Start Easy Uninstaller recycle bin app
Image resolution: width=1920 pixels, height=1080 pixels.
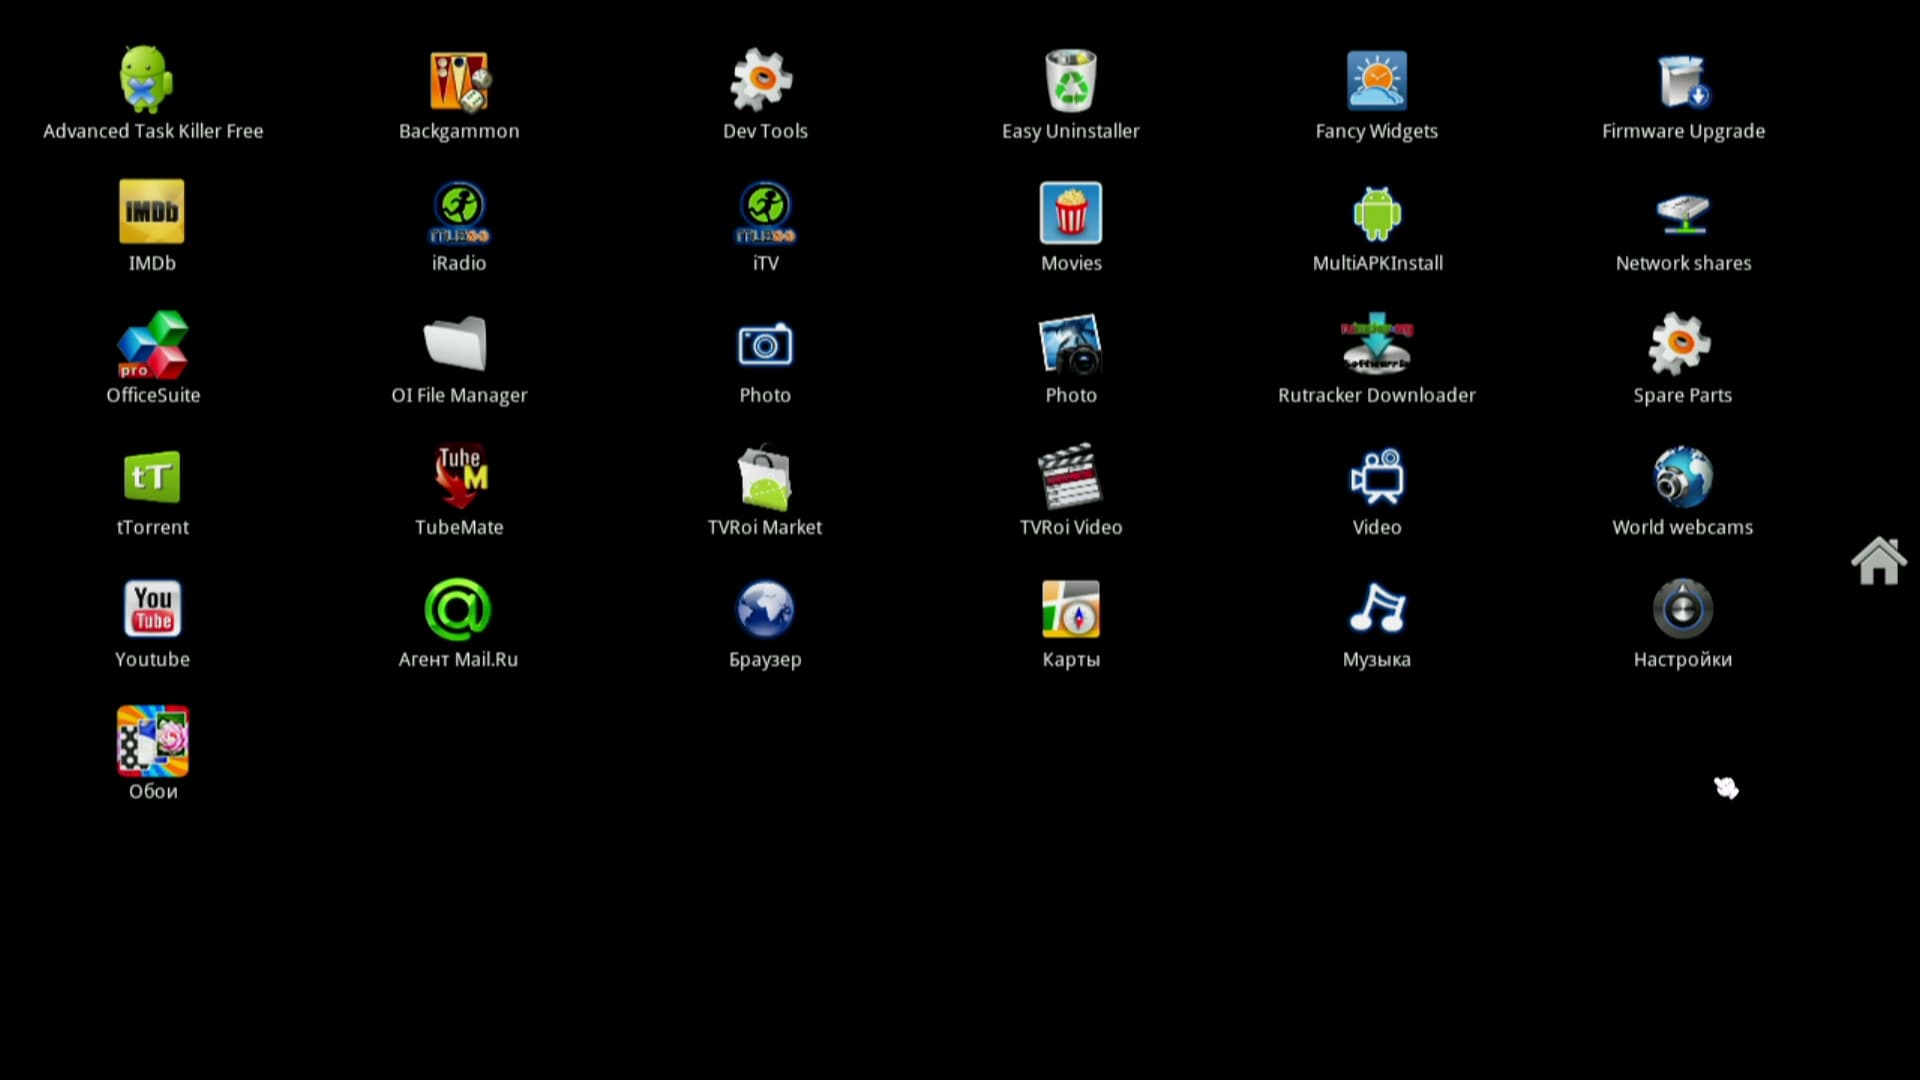[x=1070, y=81]
